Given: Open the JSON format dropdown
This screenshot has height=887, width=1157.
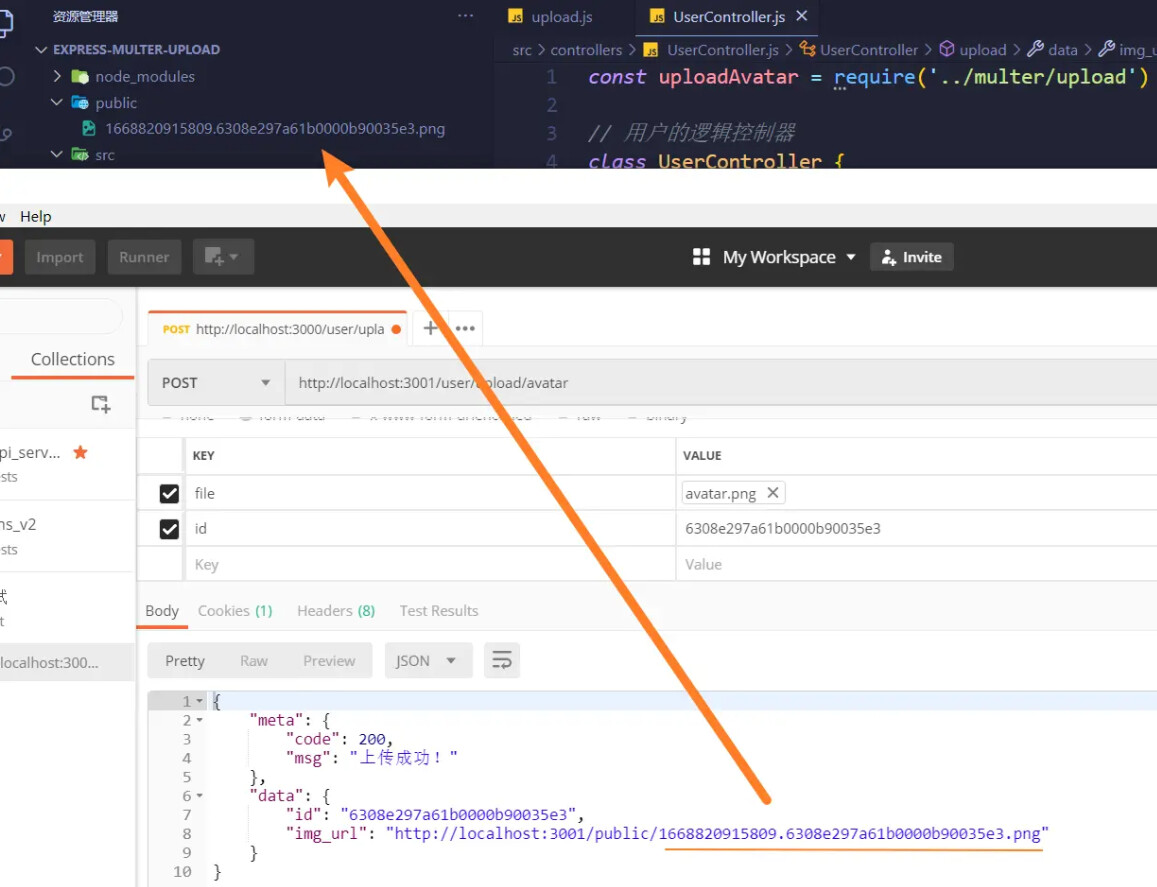Looking at the screenshot, I should coord(428,660).
